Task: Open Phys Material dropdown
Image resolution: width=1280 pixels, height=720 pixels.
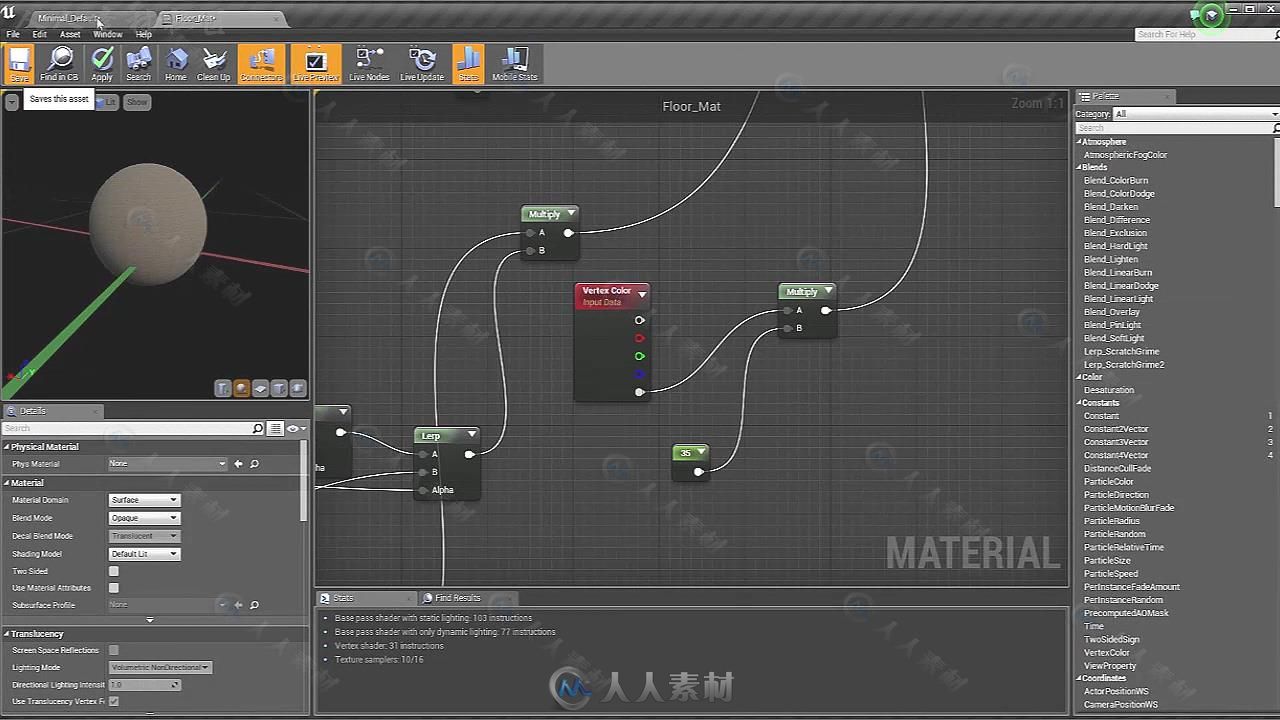Action: pos(168,464)
